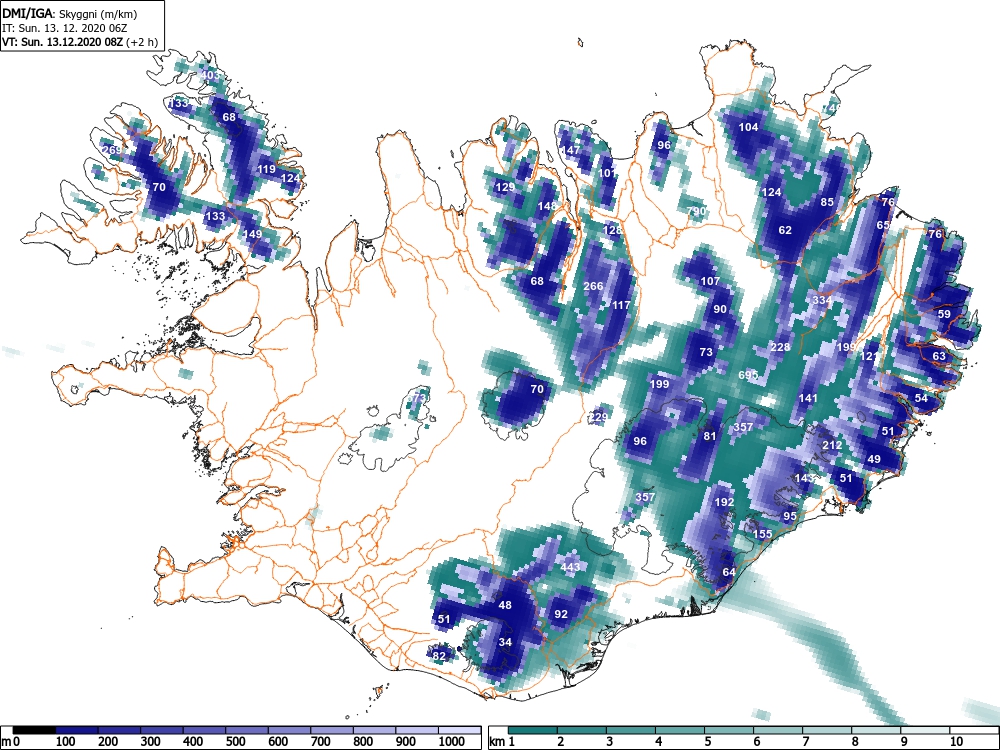Screen dimensions: 1000x750
Task: Click the visibility value 62
Action: tap(785, 230)
